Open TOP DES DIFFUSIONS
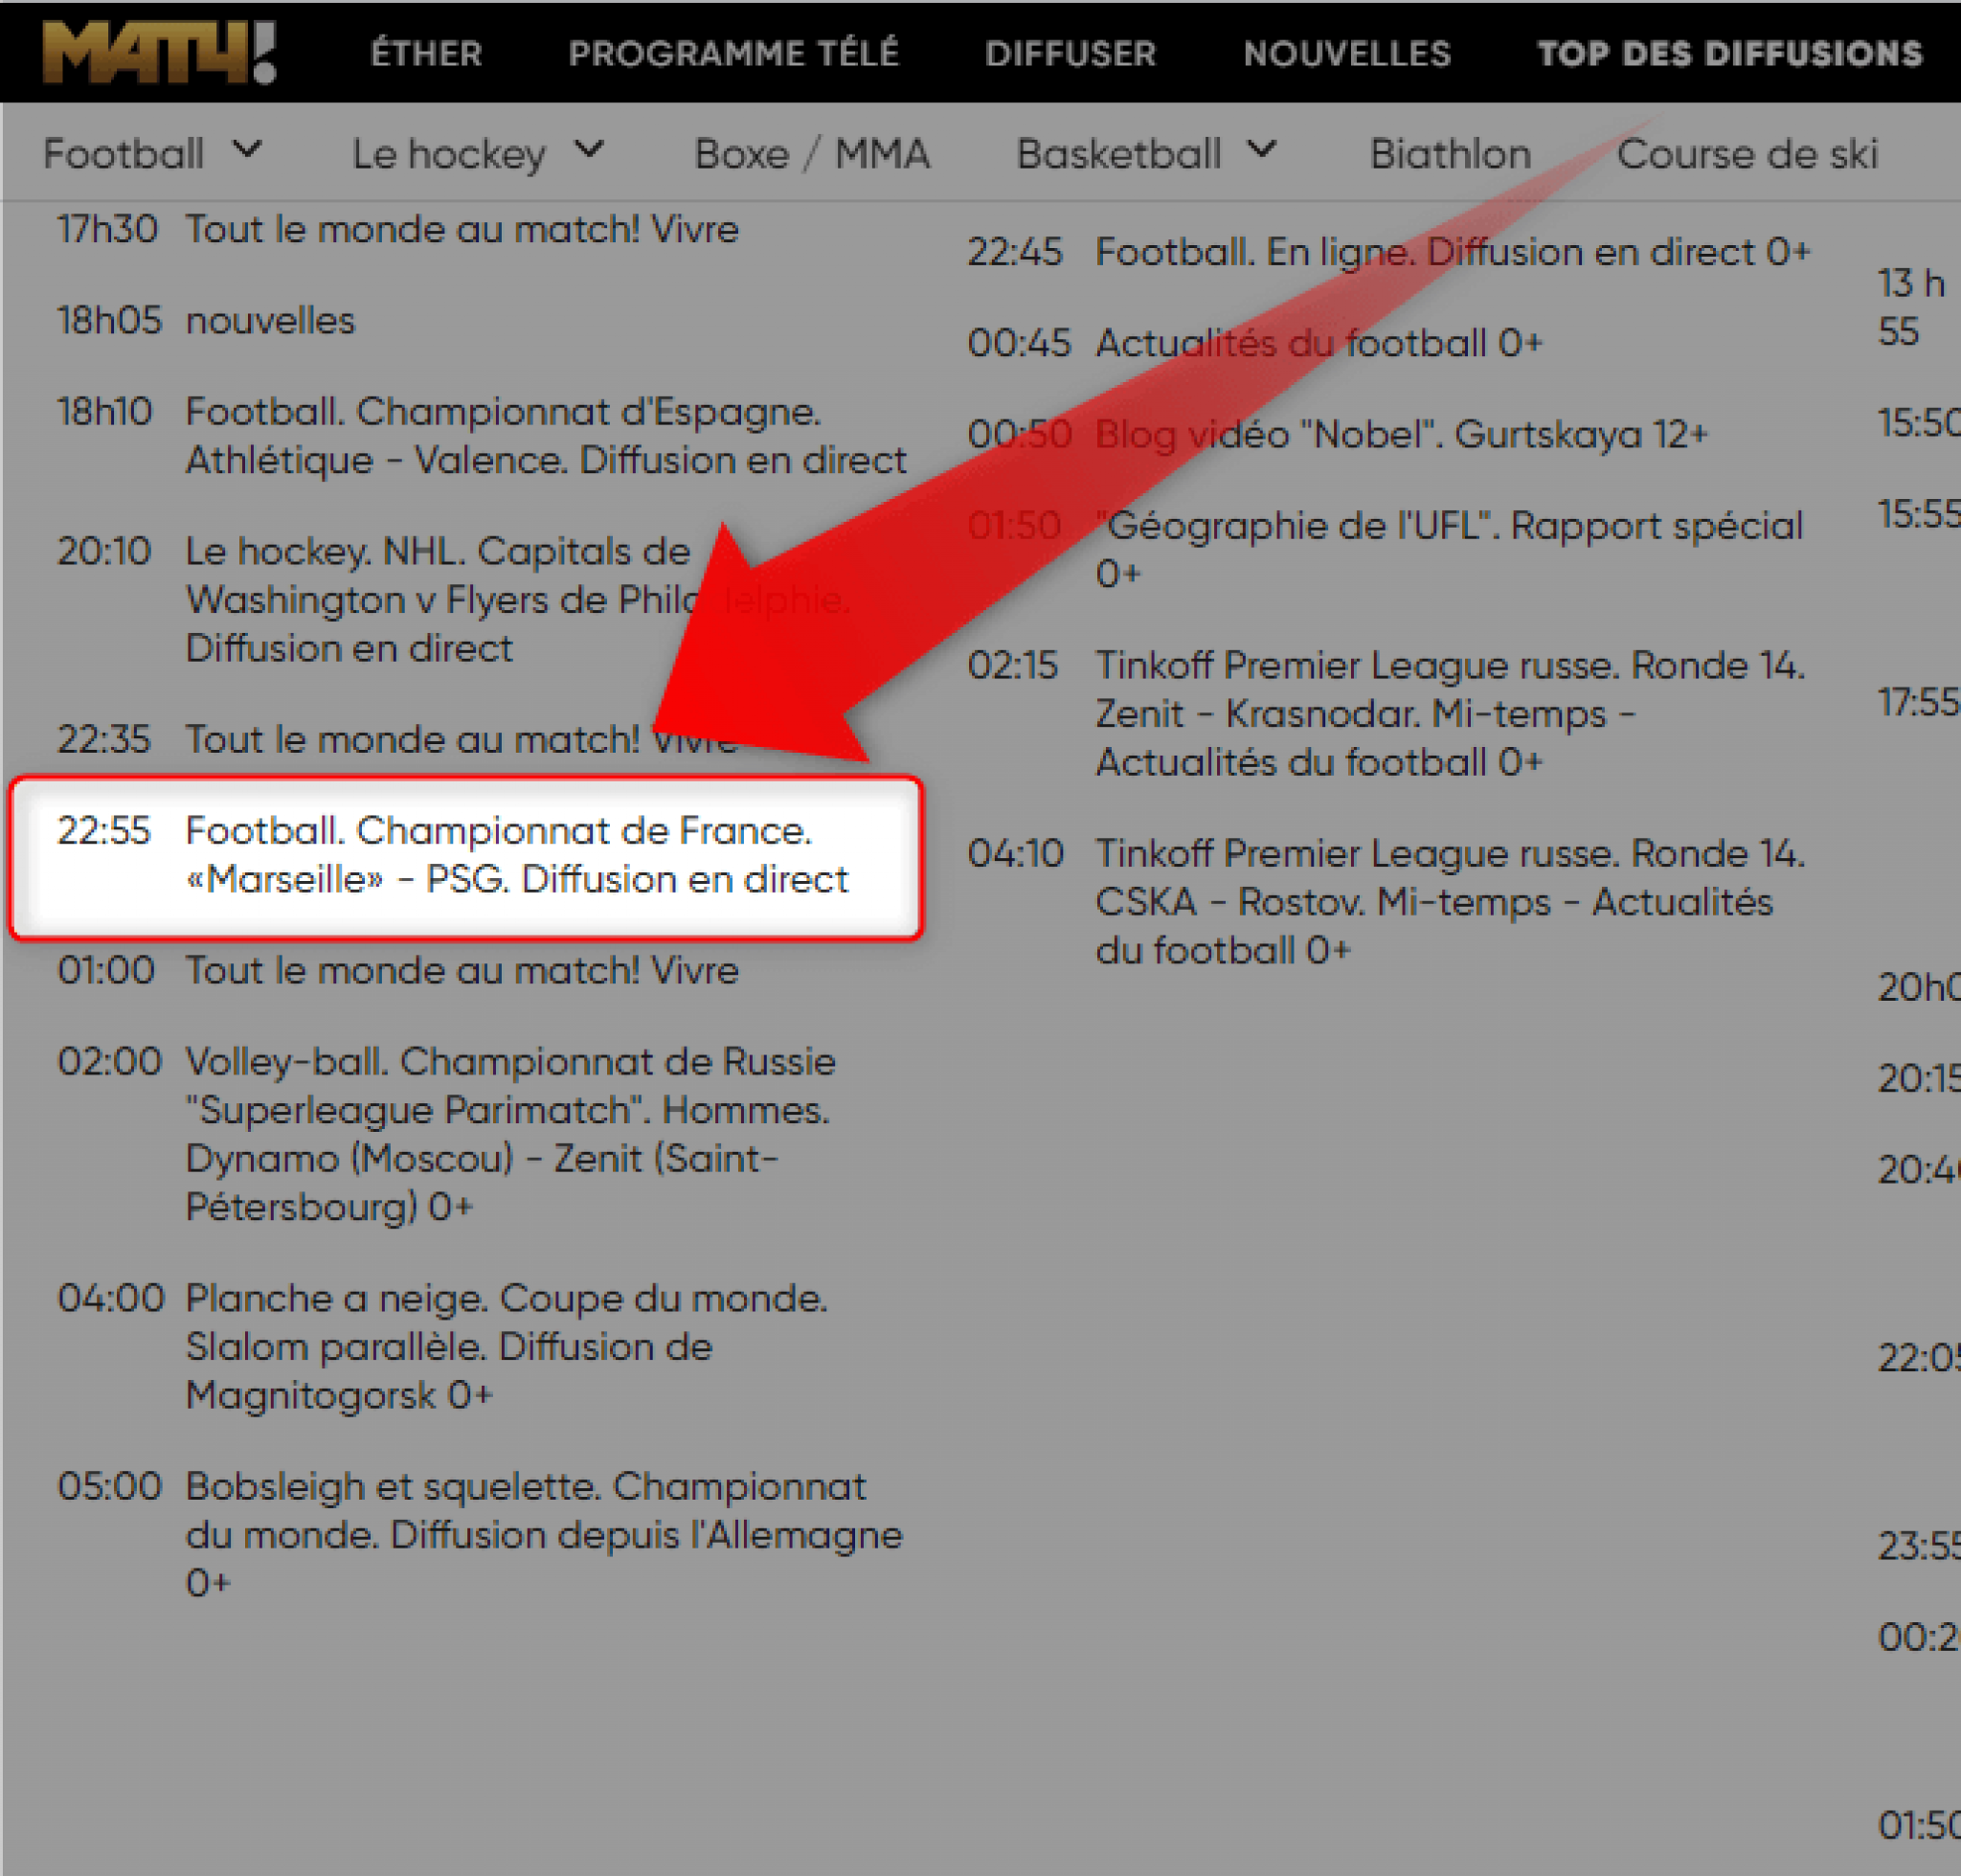The width and height of the screenshot is (1961, 1876). (1729, 54)
